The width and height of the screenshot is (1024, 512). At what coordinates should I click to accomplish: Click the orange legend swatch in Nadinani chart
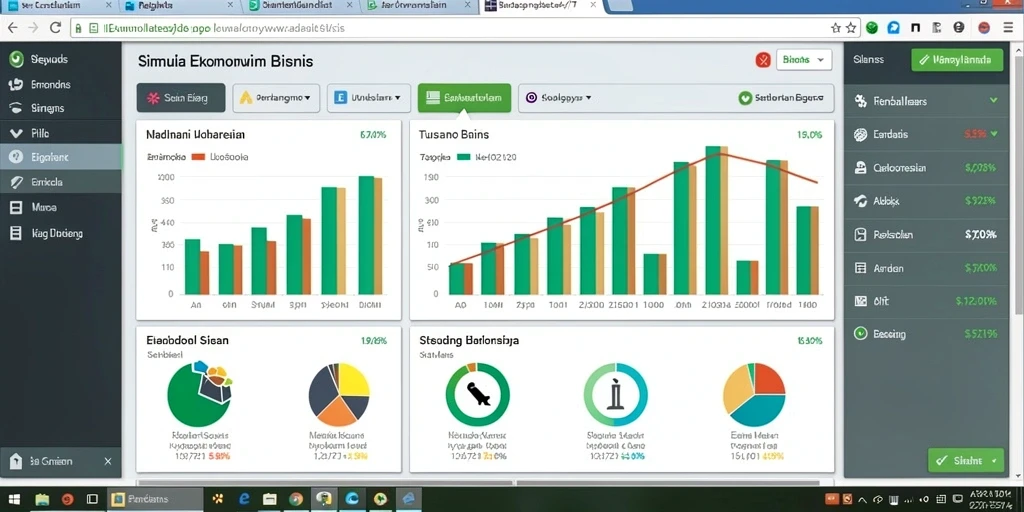[x=199, y=157]
